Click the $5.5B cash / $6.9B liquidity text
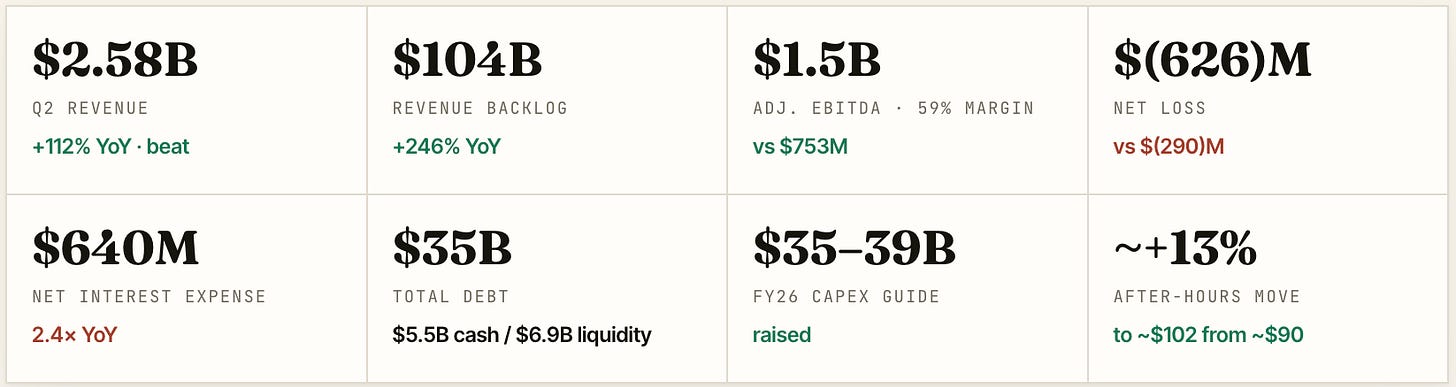The height and width of the screenshot is (387, 1456). (x=522, y=335)
